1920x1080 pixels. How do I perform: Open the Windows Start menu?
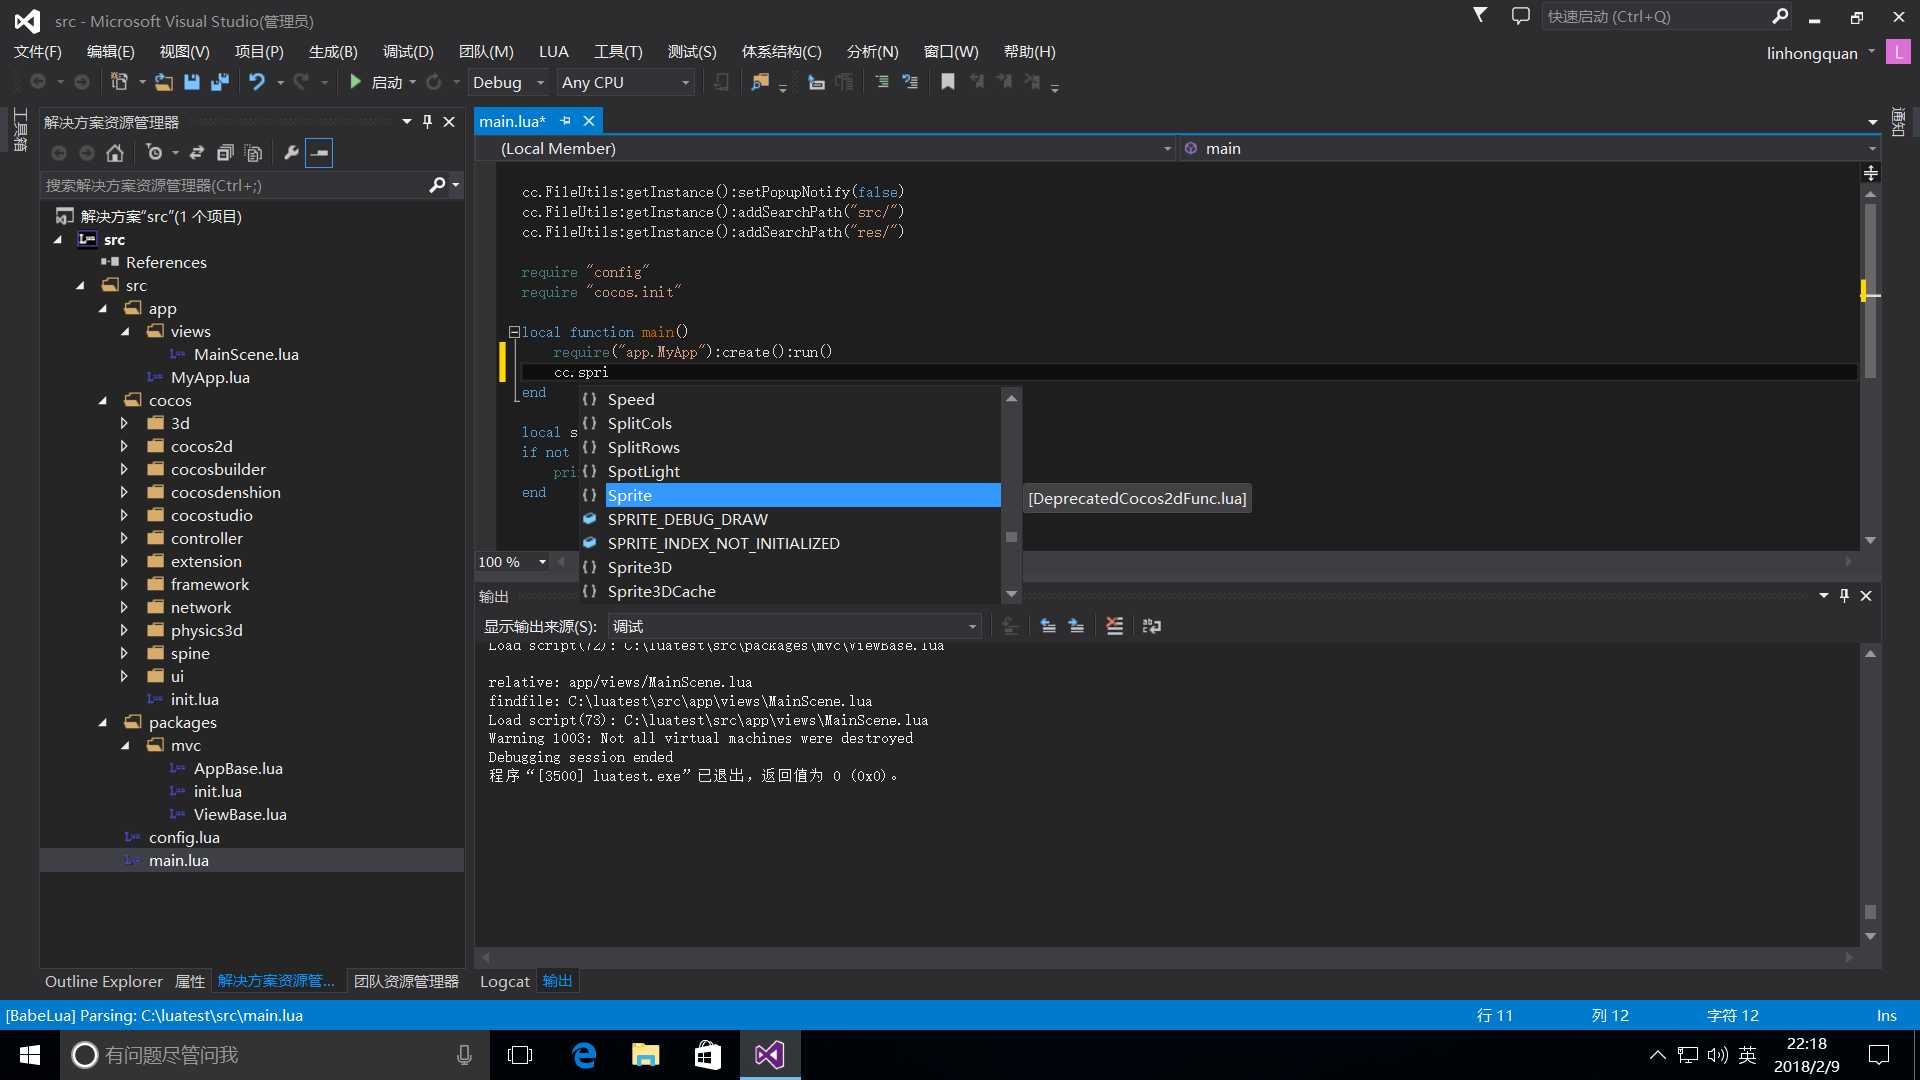[30, 1055]
